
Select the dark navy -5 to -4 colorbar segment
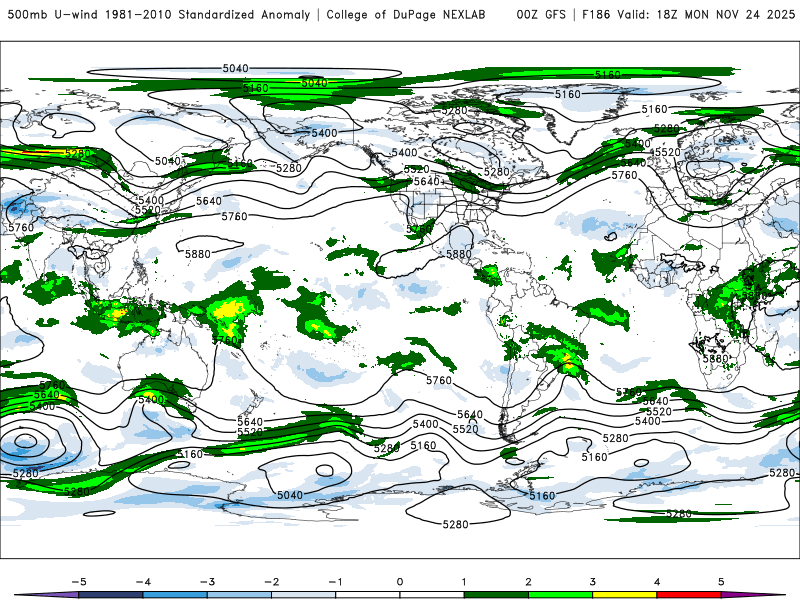tap(111, 595)
